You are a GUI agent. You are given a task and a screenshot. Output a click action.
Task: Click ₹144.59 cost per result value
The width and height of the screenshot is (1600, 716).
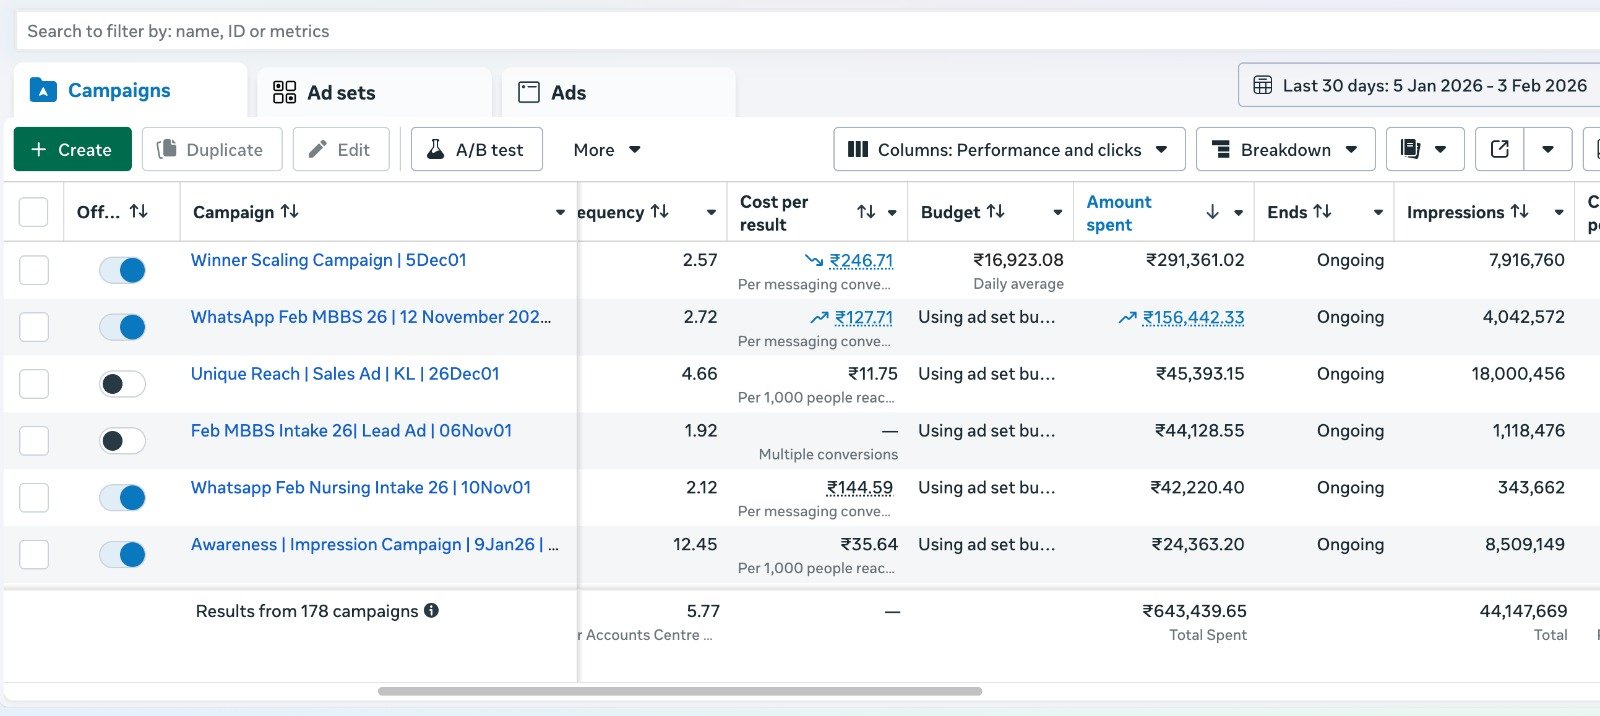tap(860, 488)
